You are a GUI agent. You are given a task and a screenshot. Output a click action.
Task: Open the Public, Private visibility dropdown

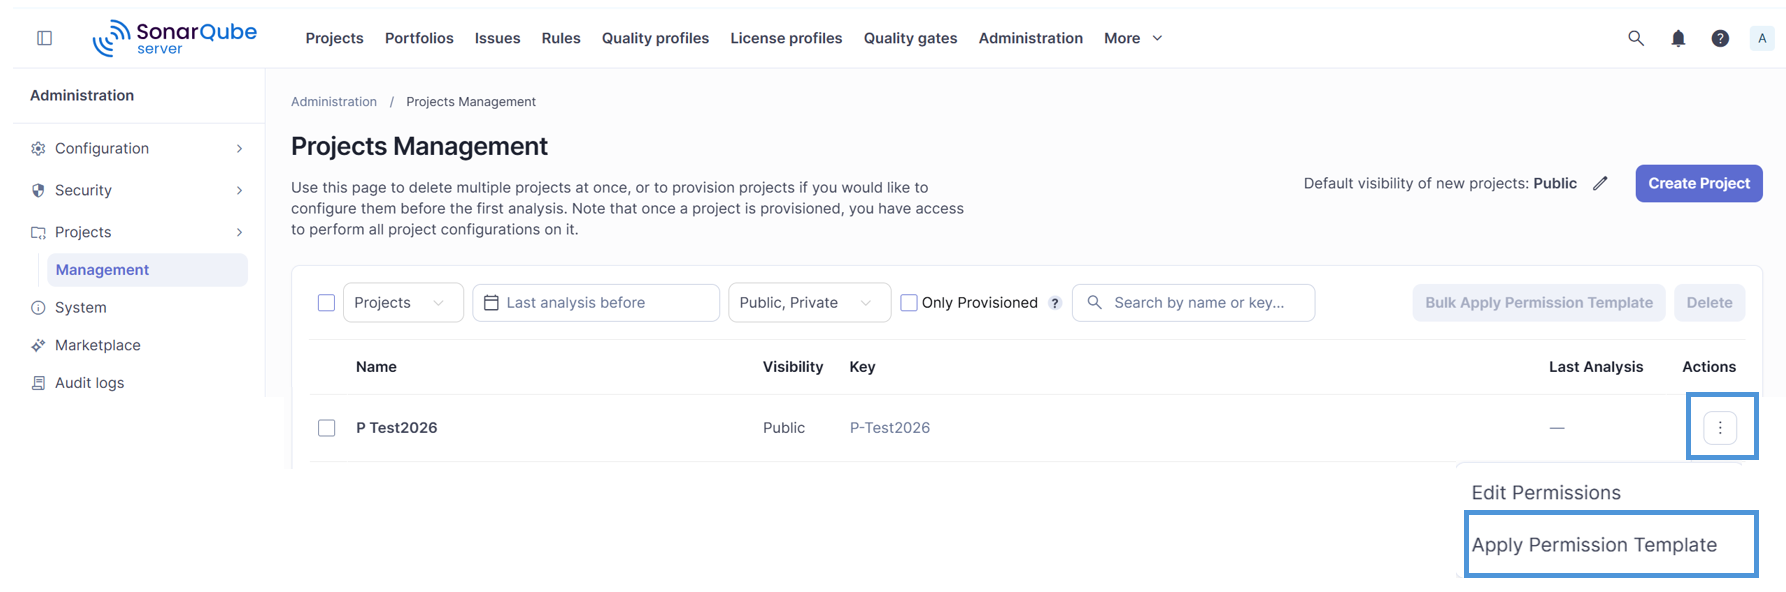pyautogui.click(x=809, y=303)
